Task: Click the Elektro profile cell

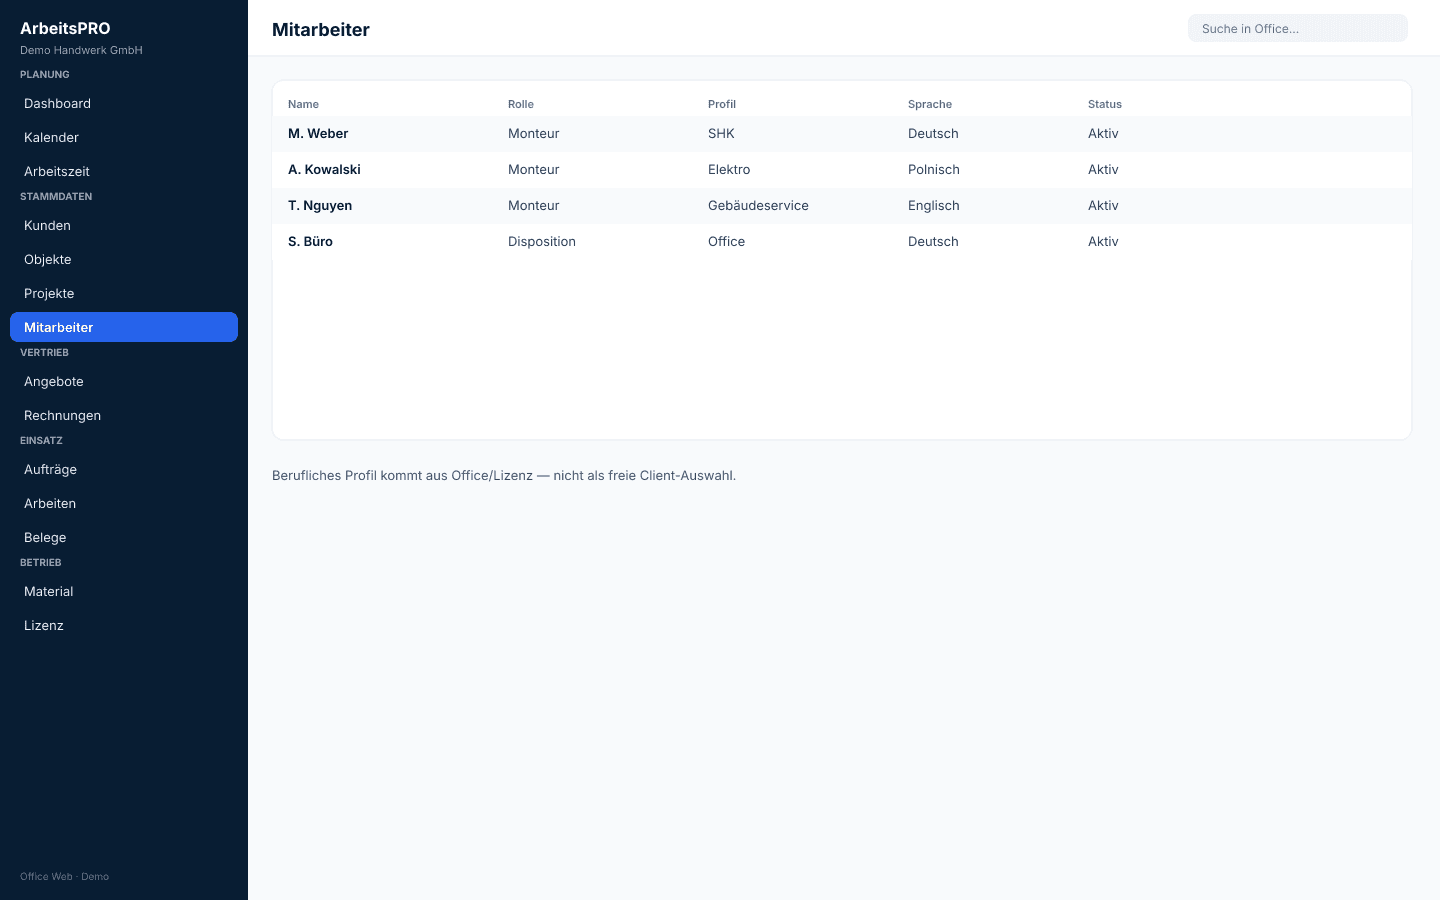Action: click(x=729, y=169)
